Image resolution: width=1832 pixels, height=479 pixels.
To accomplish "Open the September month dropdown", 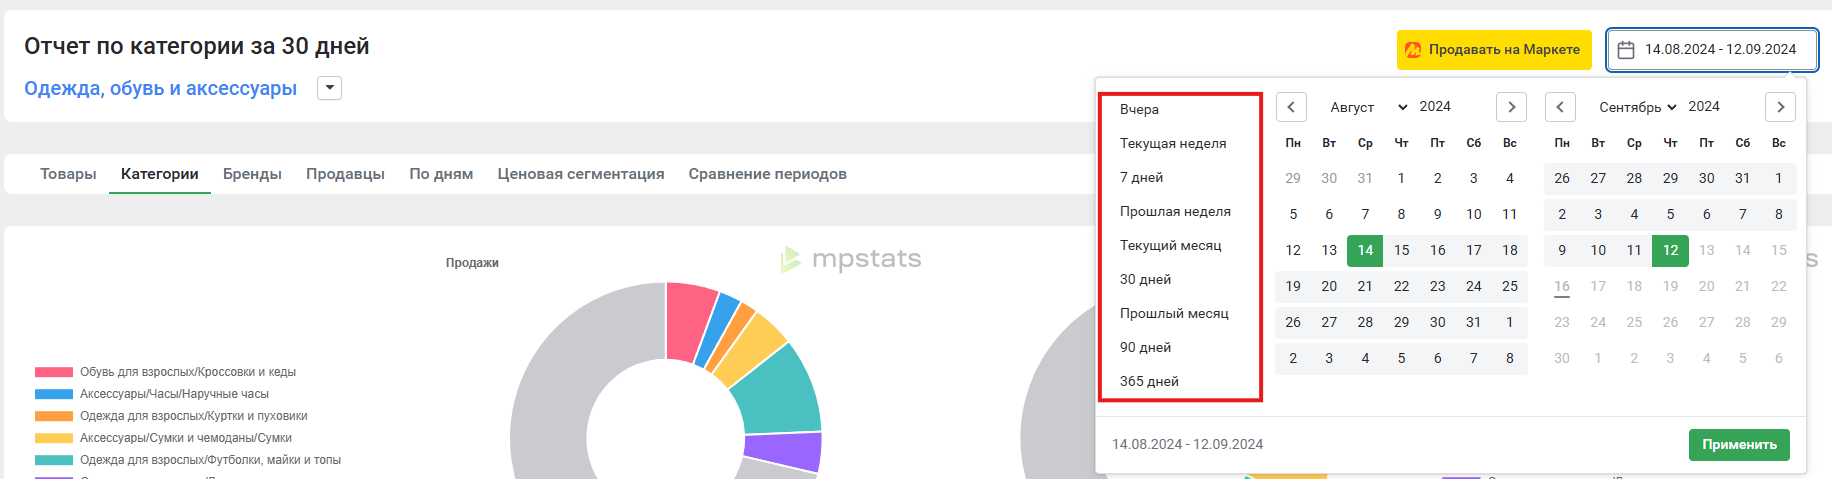I will click(x=1637, y=107).
